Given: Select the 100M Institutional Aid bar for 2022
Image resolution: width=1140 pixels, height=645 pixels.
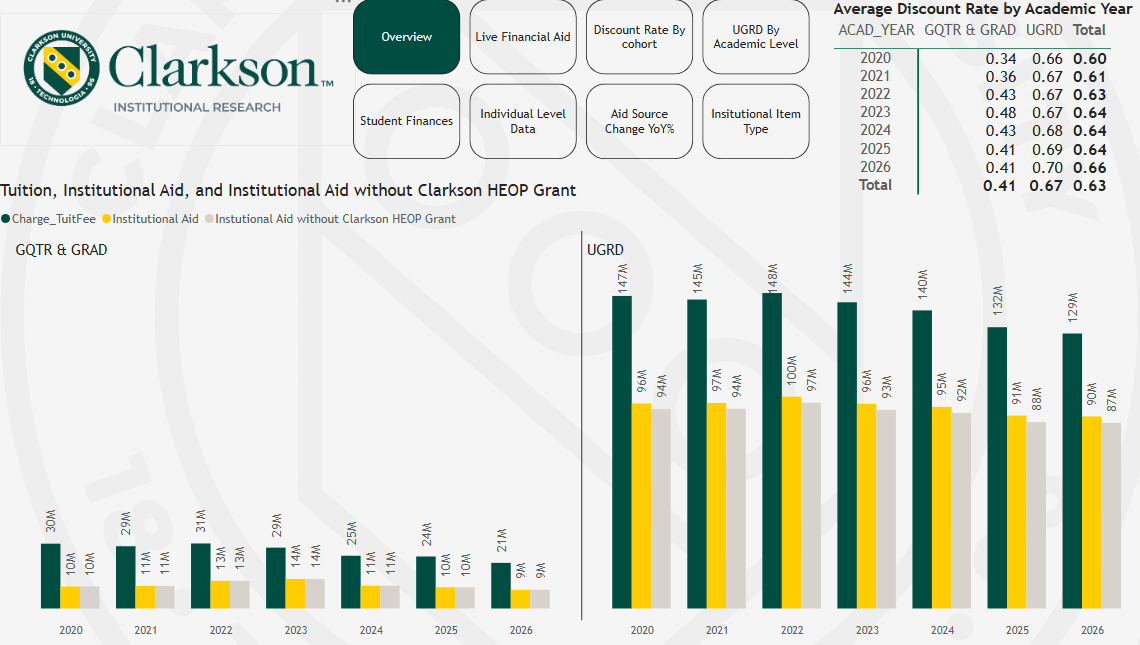Looking at the screenshot, I should [x=791, y=502].
